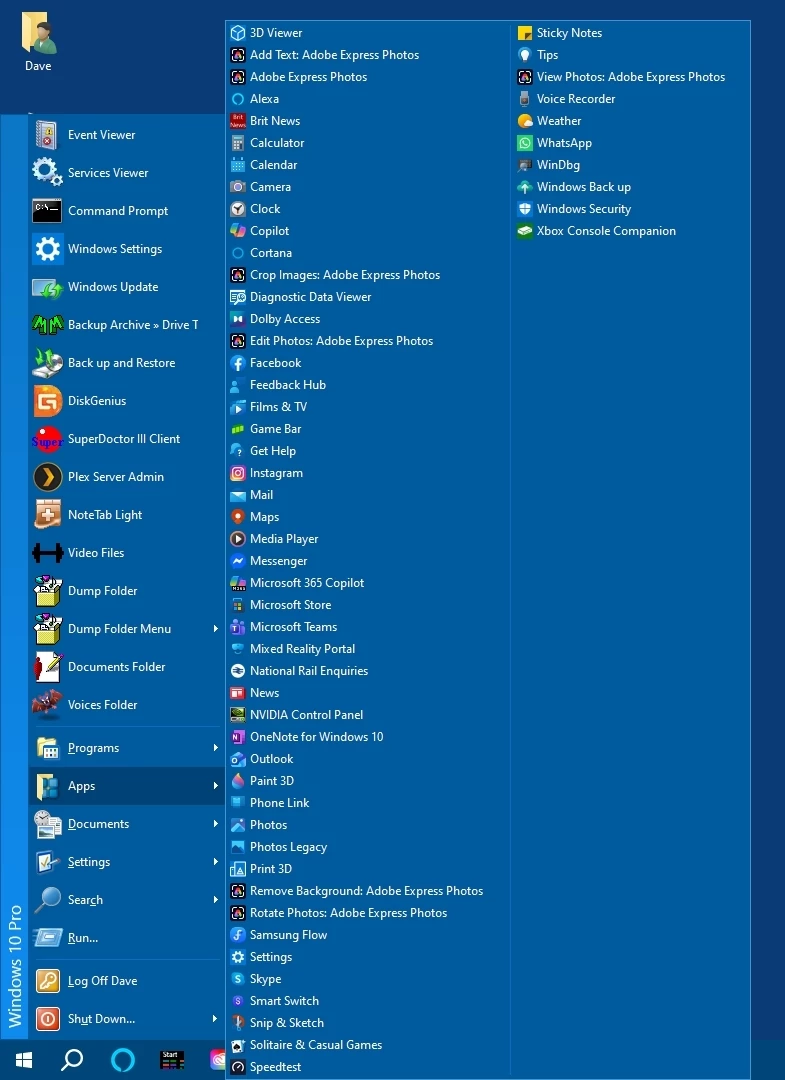The height and width of the screenshot is (1080, 785).
Task: Open Dolby Access via its icon
Action: pos(238,319)
